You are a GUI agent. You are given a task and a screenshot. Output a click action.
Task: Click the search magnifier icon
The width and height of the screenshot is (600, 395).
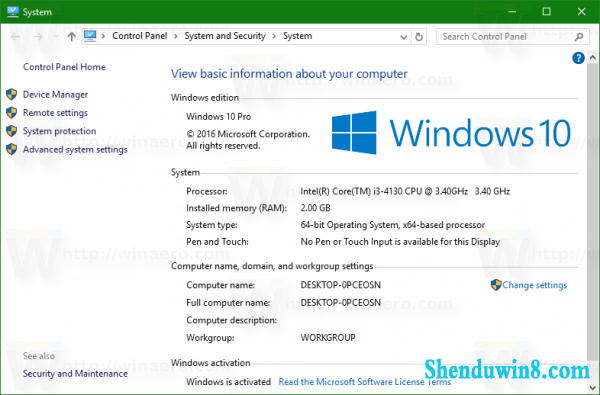click(x=579, y=37)
